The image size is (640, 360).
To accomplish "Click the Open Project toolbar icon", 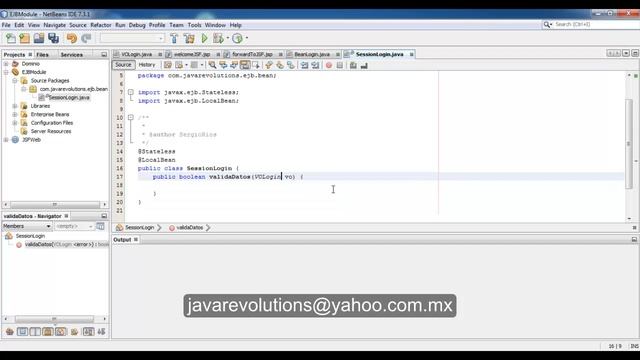I will [x=39, y=38].
